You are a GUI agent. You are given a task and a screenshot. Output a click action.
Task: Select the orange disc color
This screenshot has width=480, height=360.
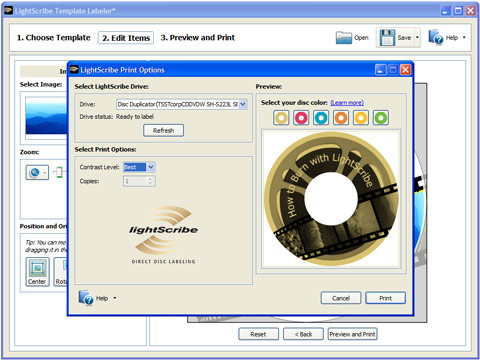point(341,118)
